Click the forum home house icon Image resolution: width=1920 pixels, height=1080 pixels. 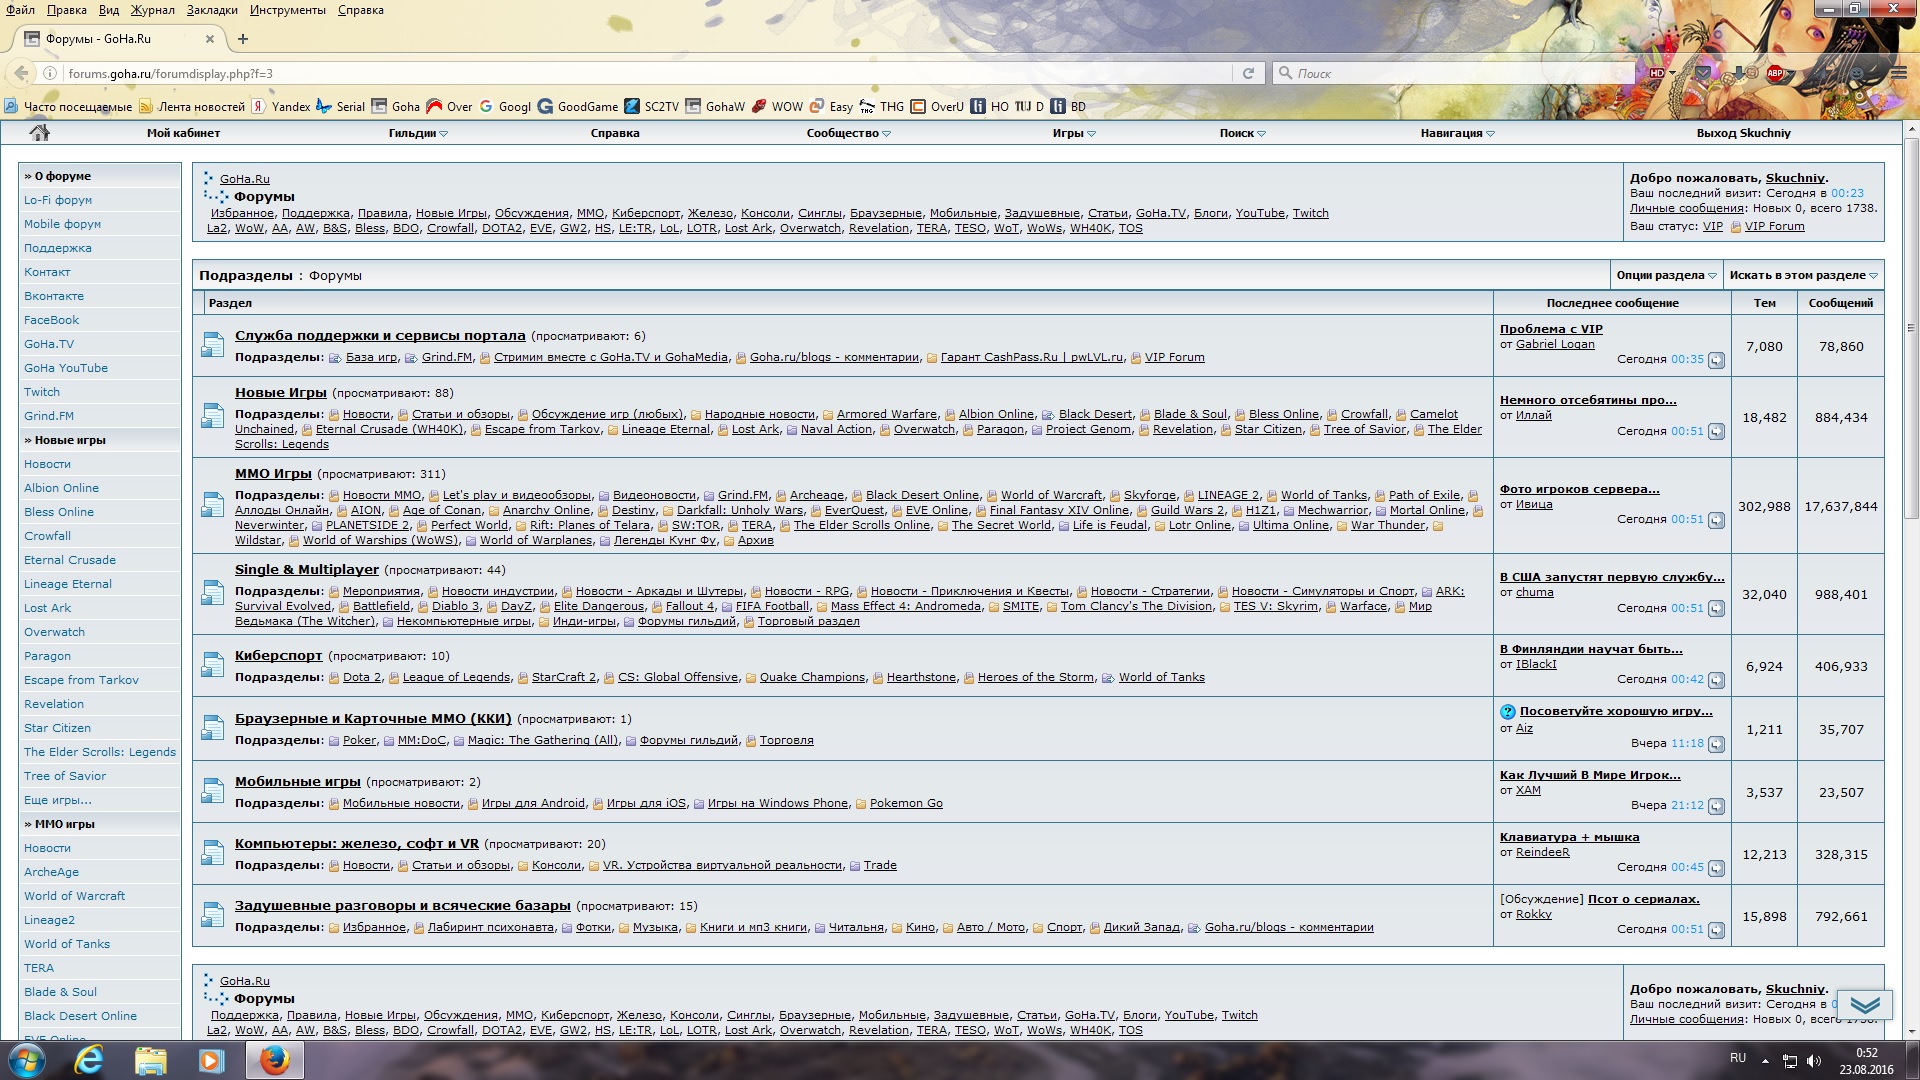39,132
